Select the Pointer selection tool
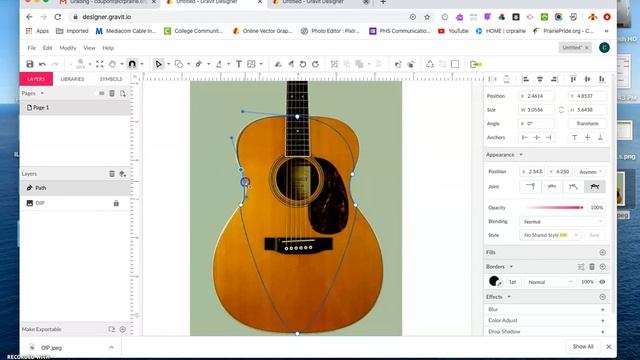 tap(158, 64)
